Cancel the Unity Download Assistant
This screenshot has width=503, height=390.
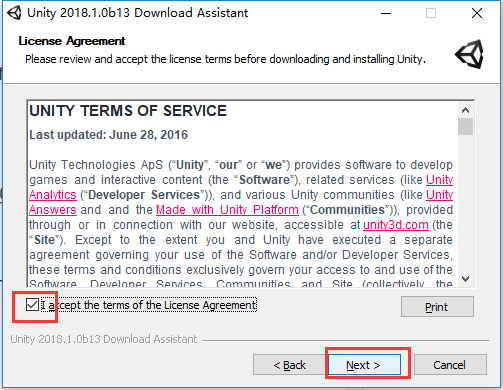[450, 365]
